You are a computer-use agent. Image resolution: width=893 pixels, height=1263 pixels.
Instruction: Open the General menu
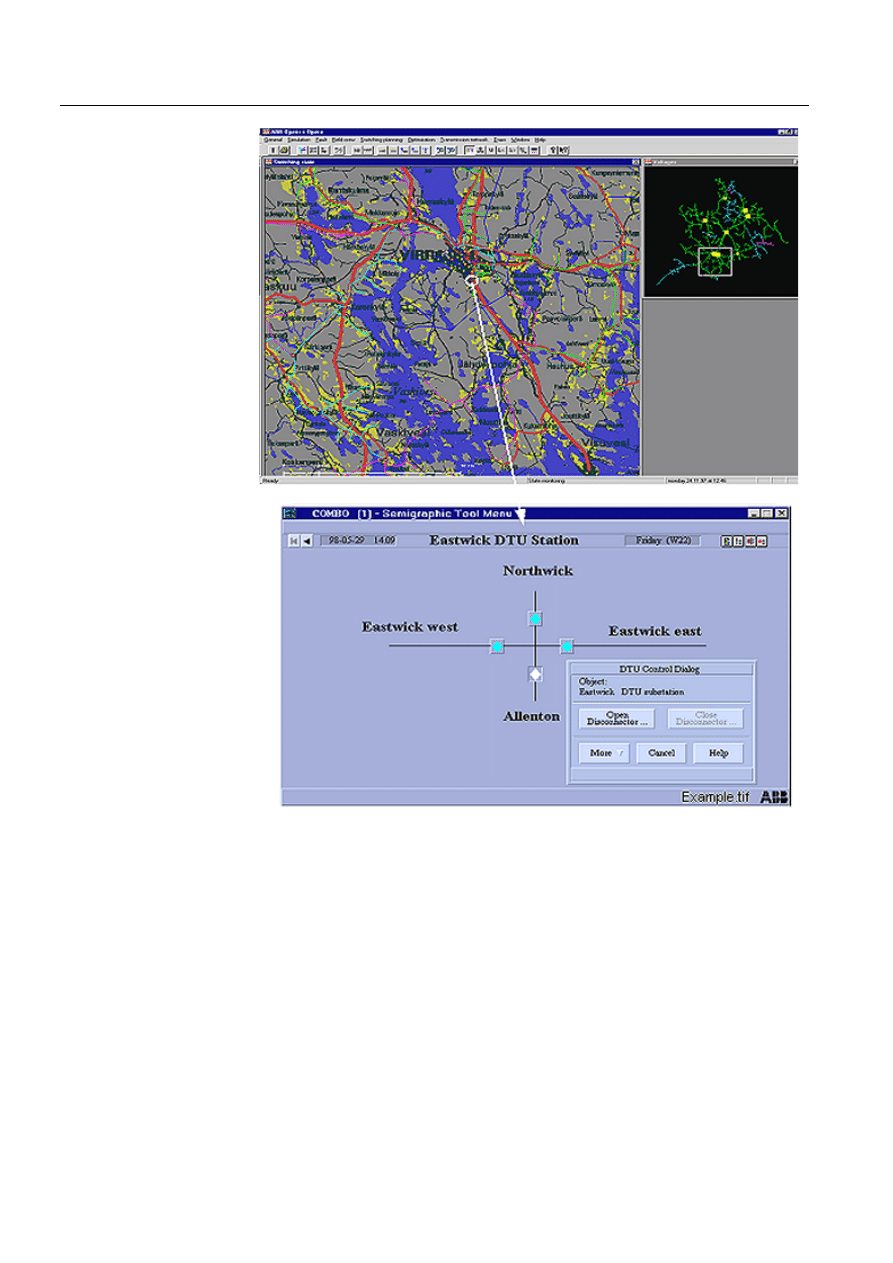click(x=273, y=139)
